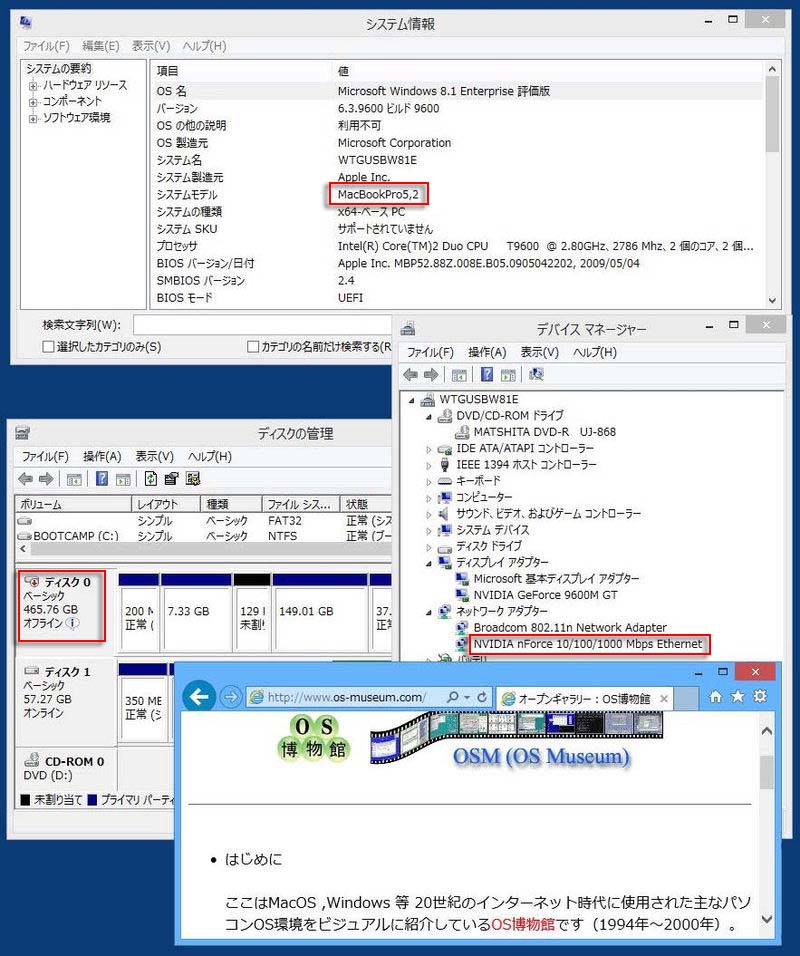The height and width of the screenshot is (956, 800).
Task: Select the 7.33 GB partition on Disk 0
Action: [196, 612]
